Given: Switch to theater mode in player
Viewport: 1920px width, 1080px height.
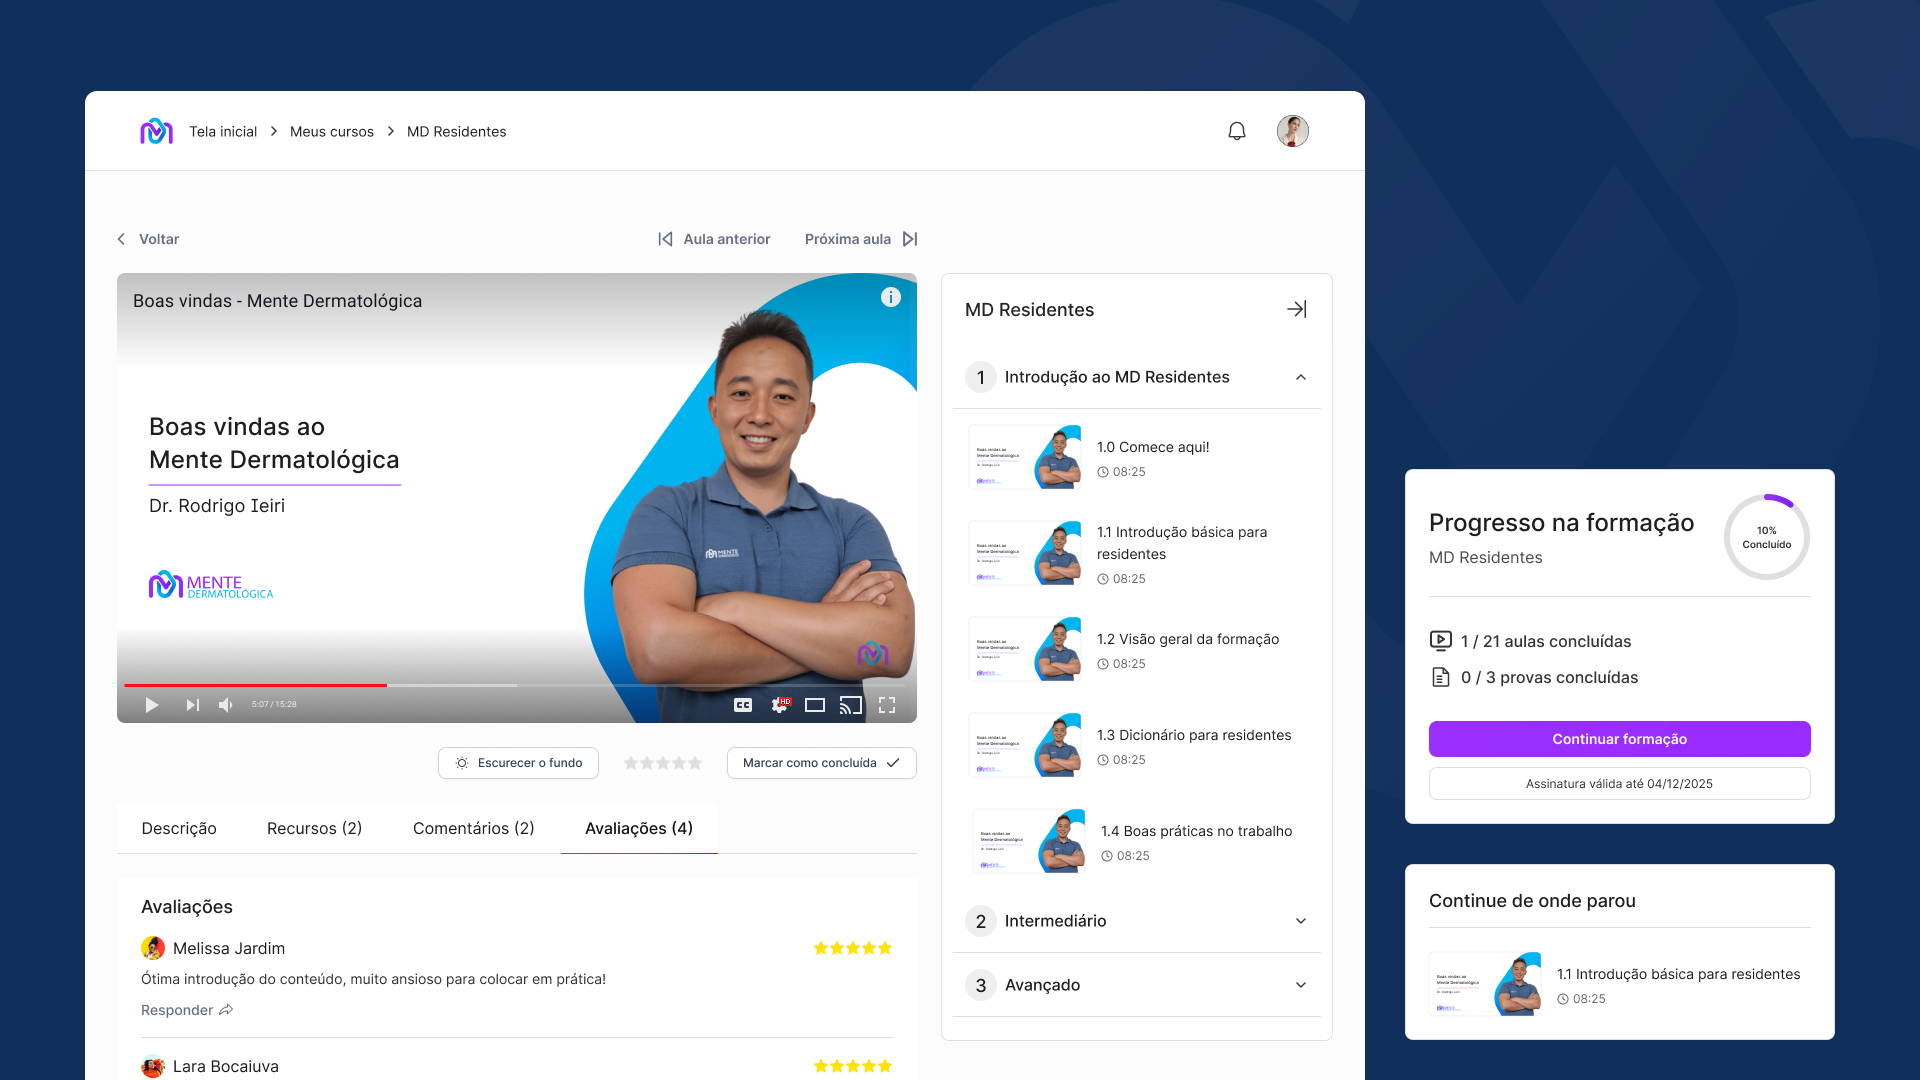Looking at the screenshot, I should point(815,705).
